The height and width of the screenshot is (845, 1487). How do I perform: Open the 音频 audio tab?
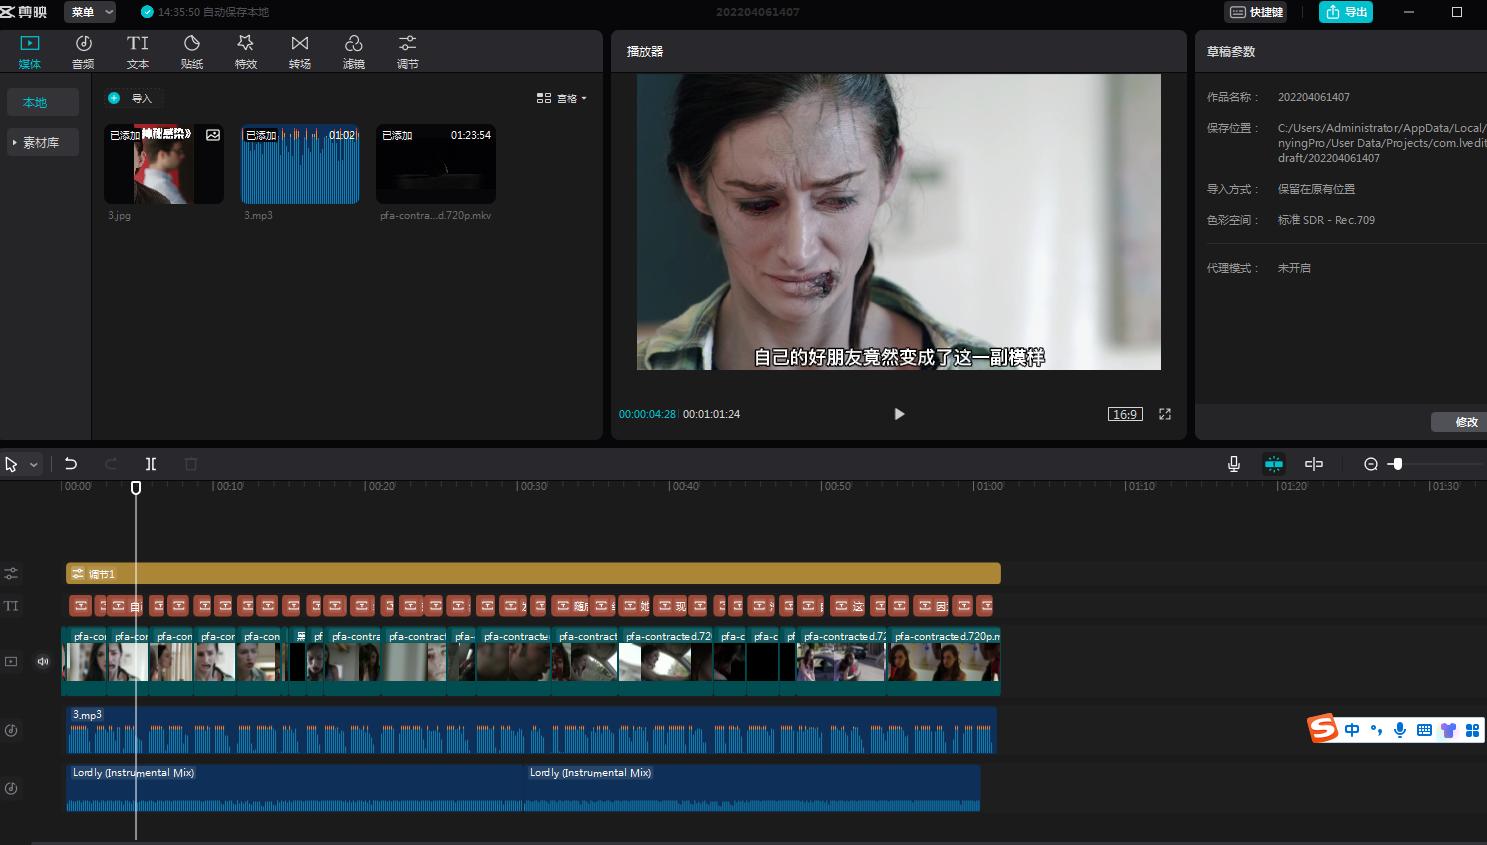tap(84, 52)
